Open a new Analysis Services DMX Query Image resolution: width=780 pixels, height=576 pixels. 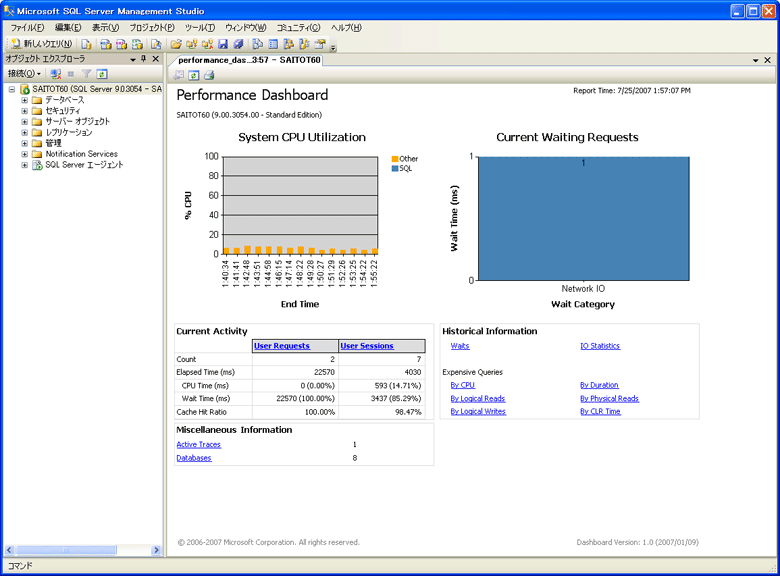121,44
